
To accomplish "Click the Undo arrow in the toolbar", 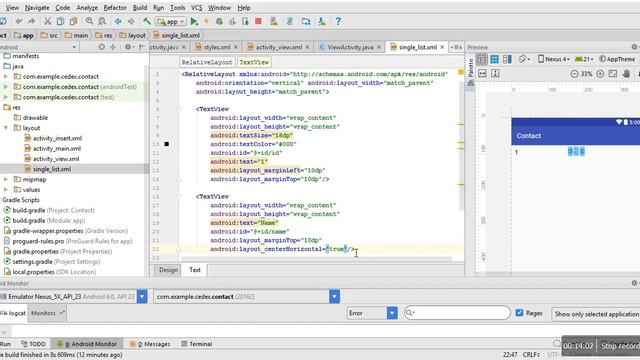I will pyautogui.click(x=18, y=21).
